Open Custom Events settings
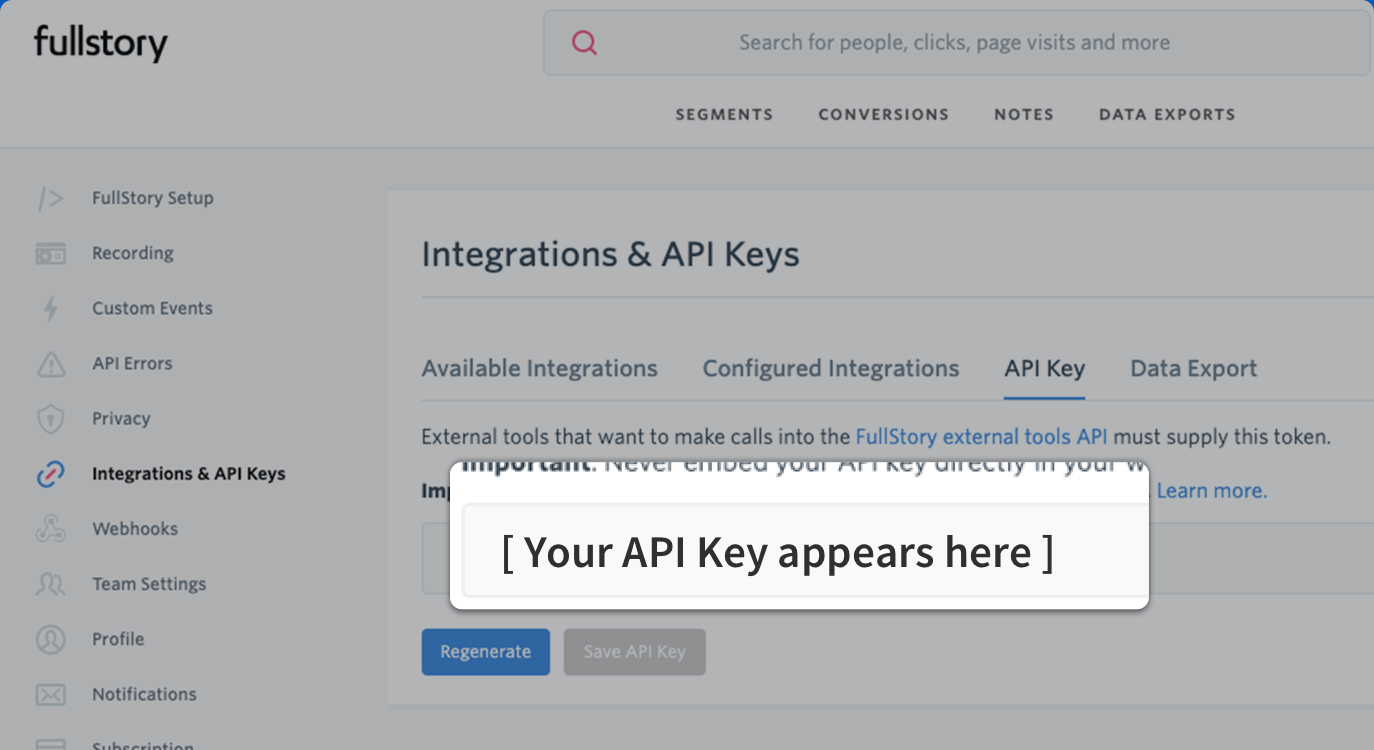Viewport: 1374px width, 750px height. point(152,308)
